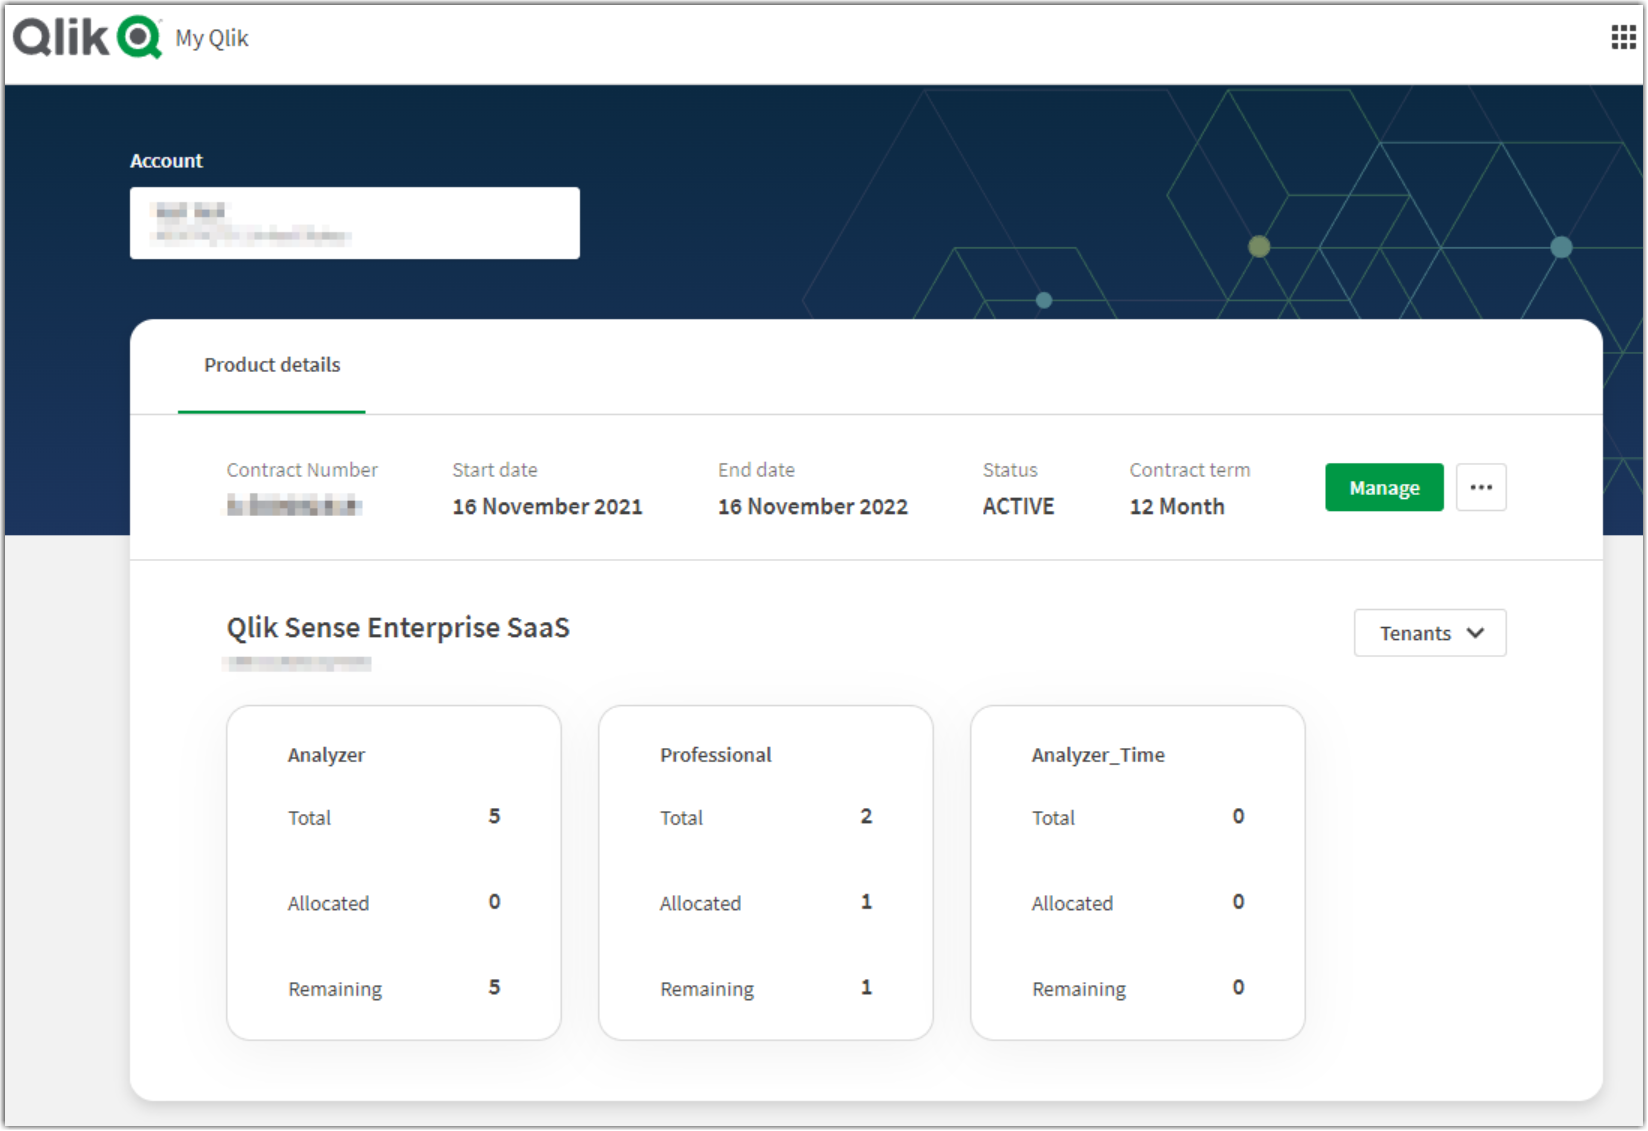Click the Analyzer_Time card
1648x1131 pixels.
(x=1137, y=870)
